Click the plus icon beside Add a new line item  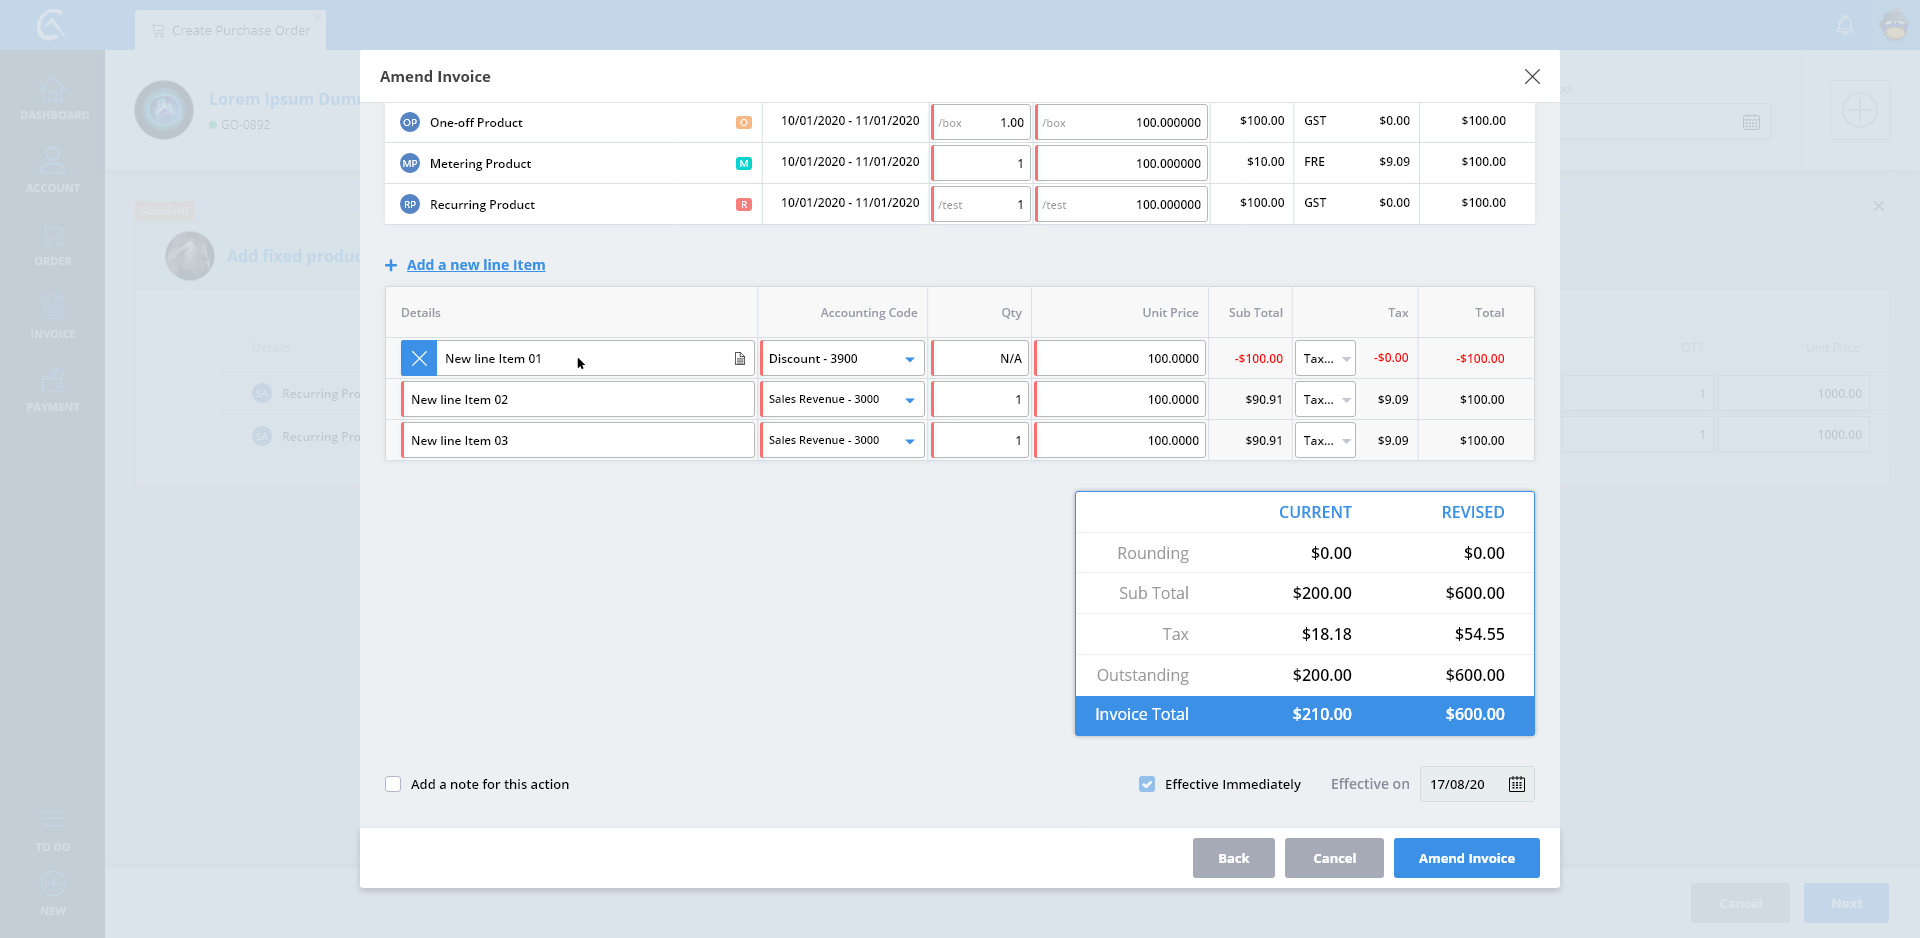pos(391,265)
